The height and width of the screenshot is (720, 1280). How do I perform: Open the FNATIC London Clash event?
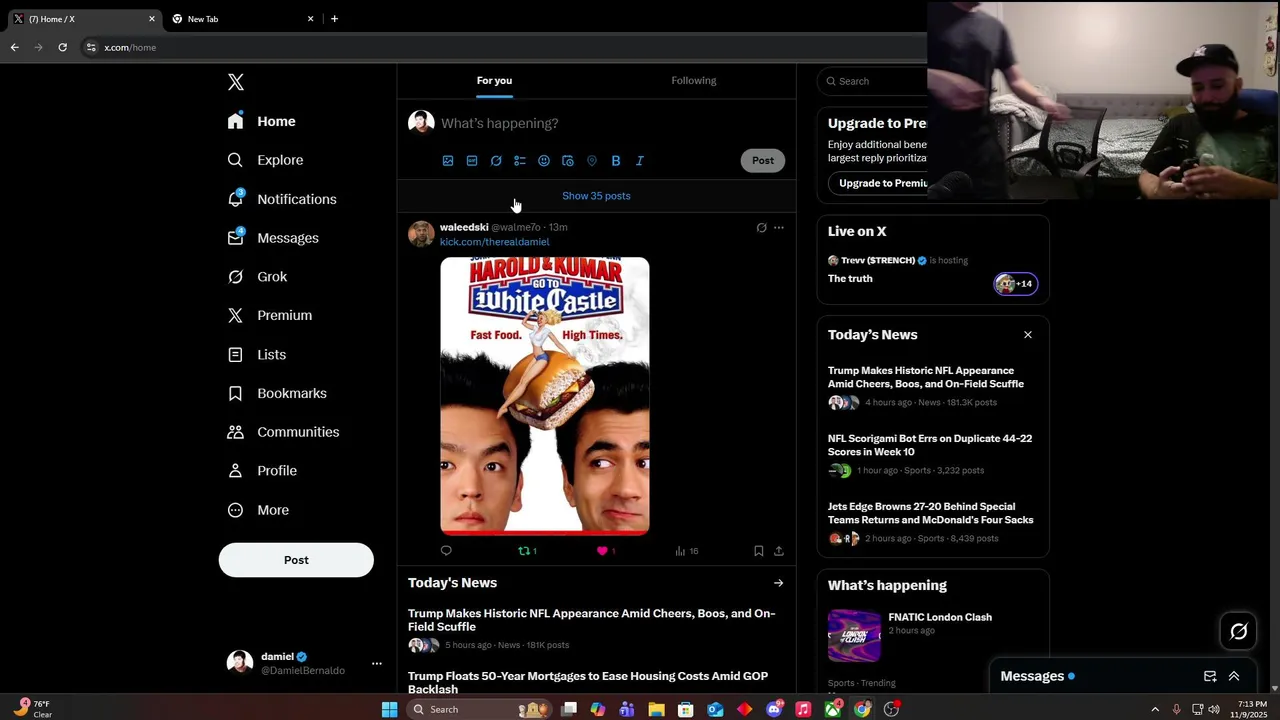click(932, 635)
